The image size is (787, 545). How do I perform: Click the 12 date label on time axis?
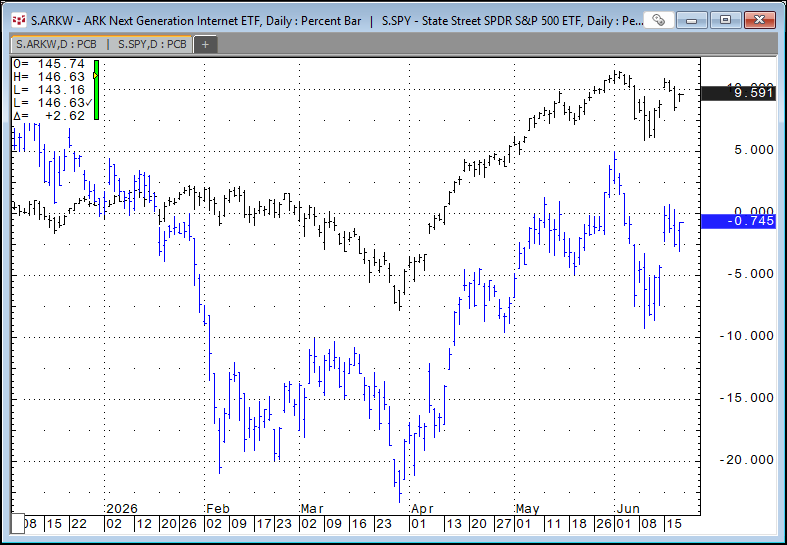[x=144, y=524]
